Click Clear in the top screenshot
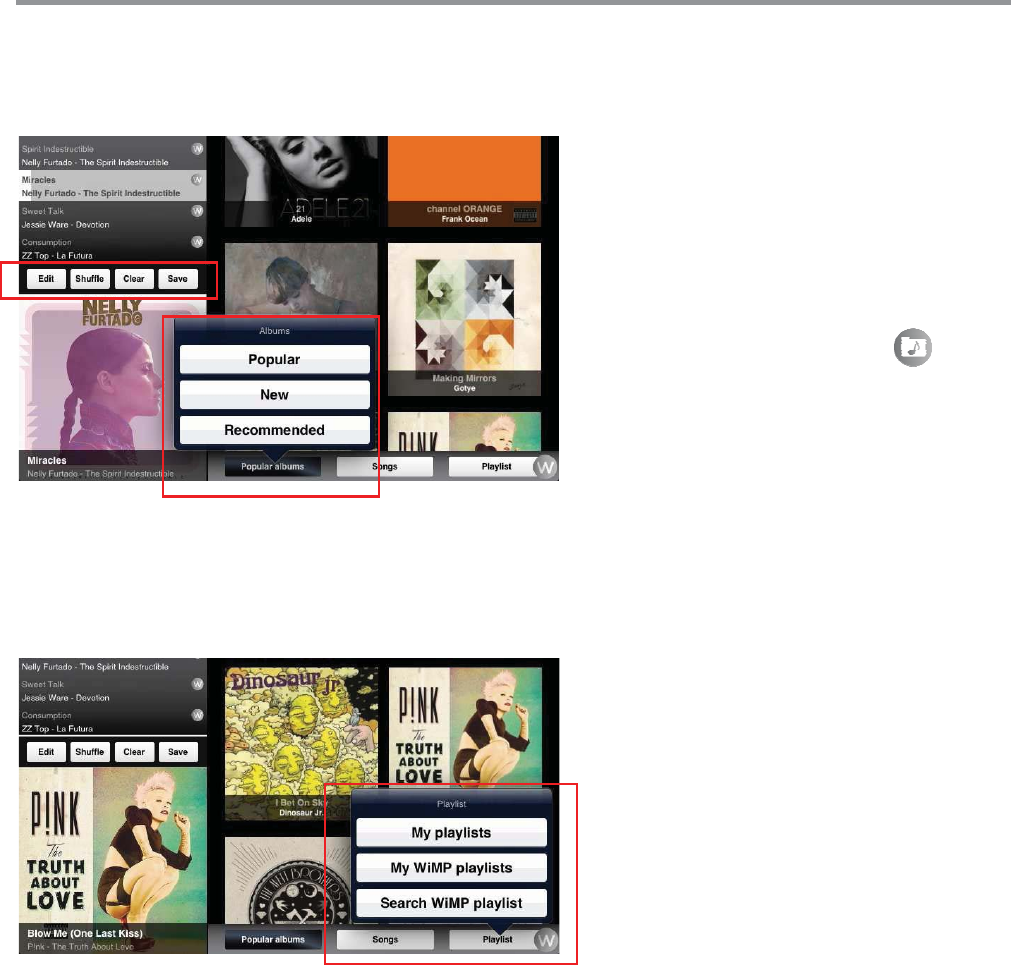The width and height of the screenshot is (1011, 965). tap(133, 278)
